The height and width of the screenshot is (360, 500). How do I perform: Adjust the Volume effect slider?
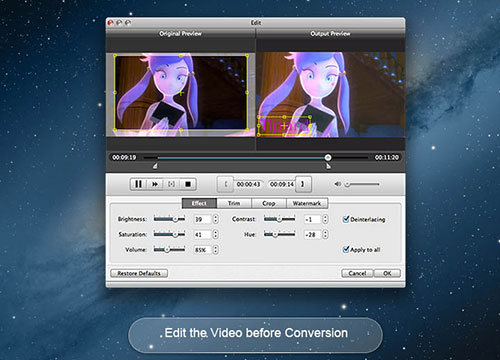[169, 249]
